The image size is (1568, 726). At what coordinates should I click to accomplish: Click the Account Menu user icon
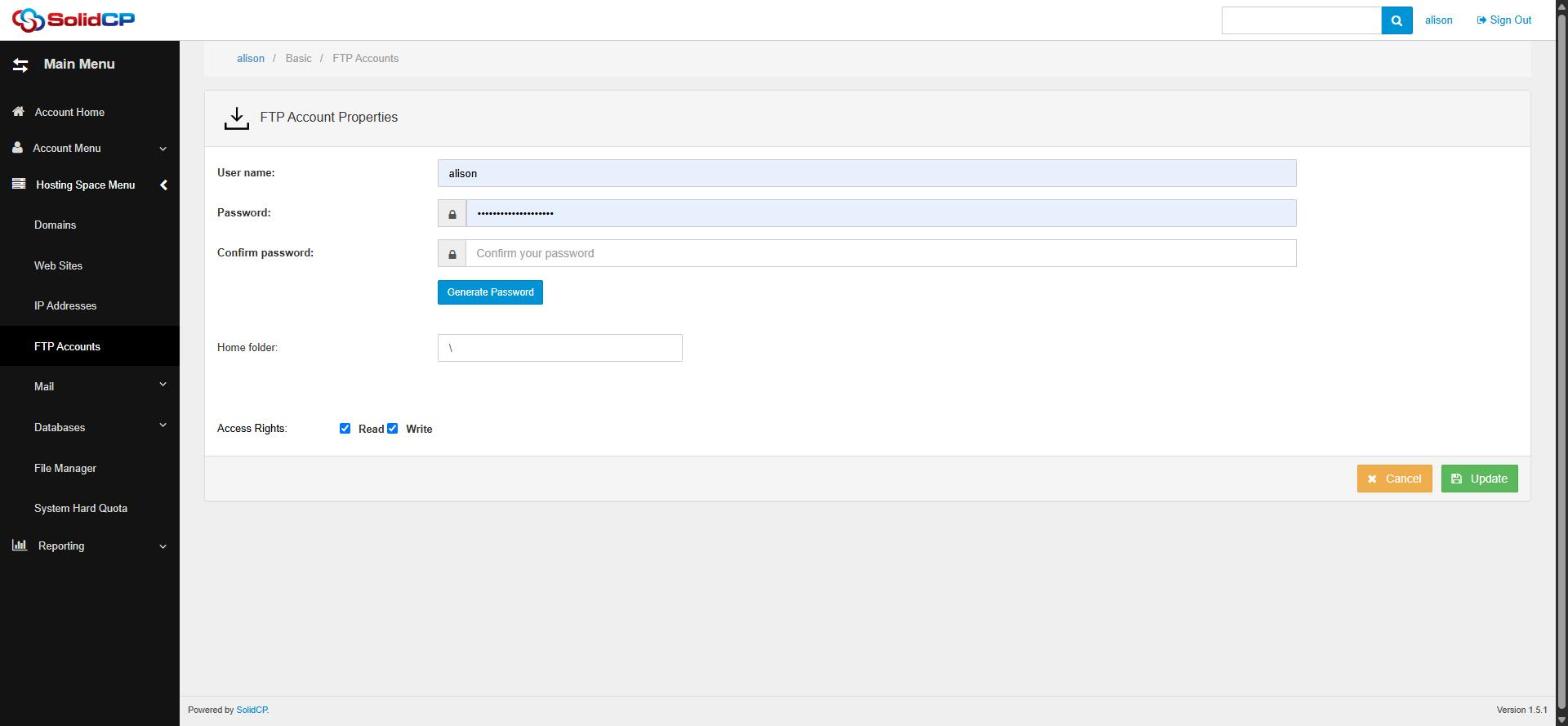17,148
